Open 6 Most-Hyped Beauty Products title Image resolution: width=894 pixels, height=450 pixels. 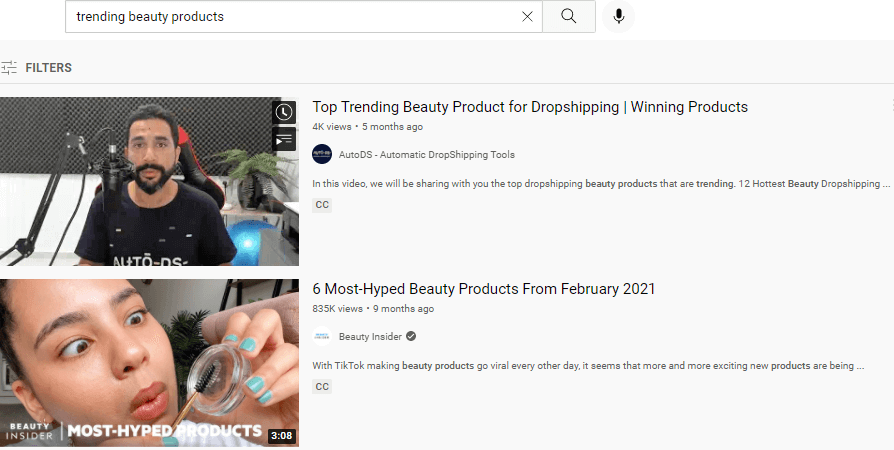[x=484, y=289]
